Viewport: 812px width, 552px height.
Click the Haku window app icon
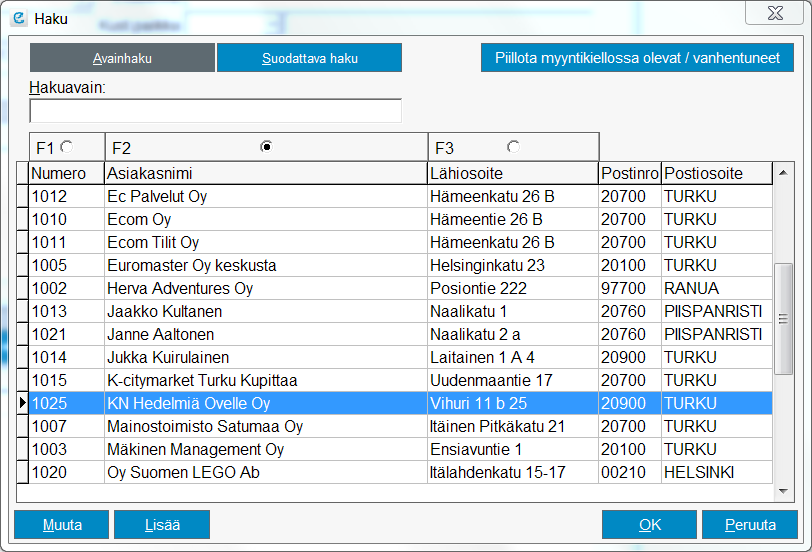(x=19, y=19)
